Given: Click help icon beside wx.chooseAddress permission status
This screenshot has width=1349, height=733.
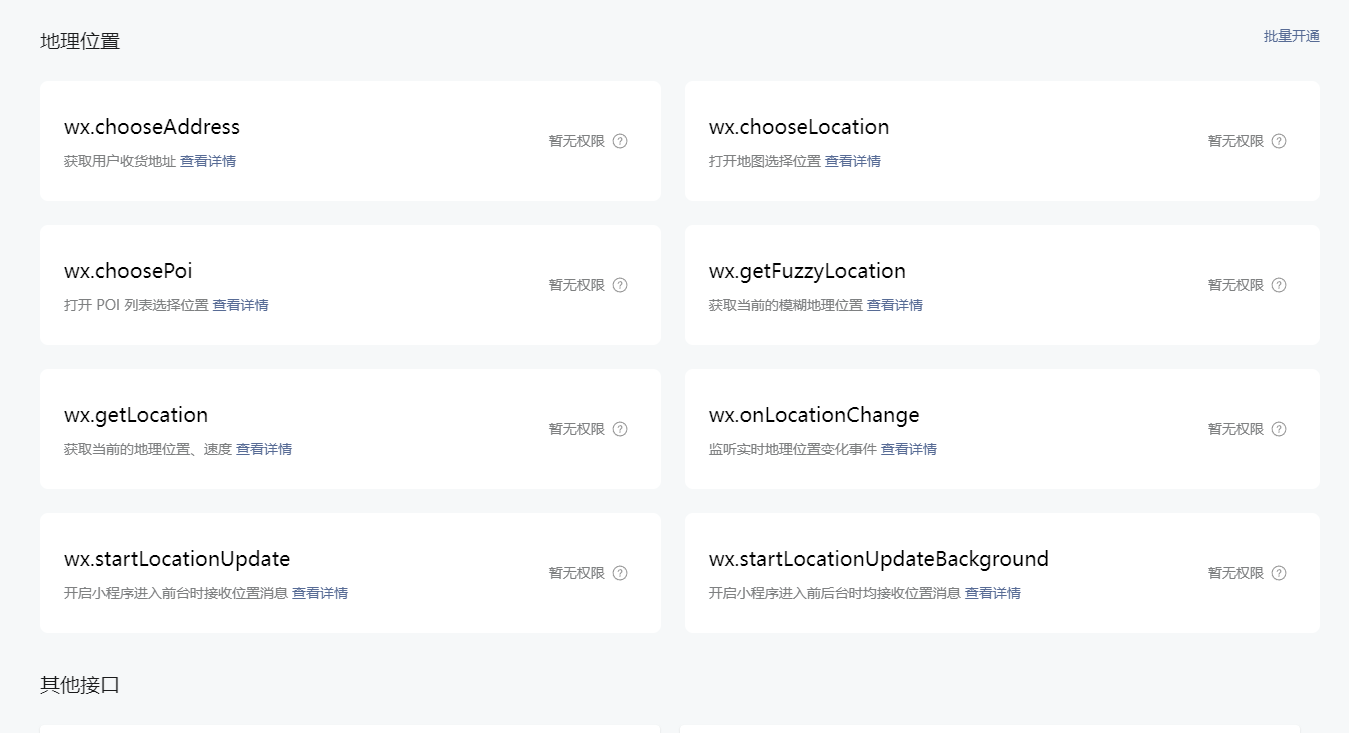Looking at the screenshot, I should [x=620, y=141].
